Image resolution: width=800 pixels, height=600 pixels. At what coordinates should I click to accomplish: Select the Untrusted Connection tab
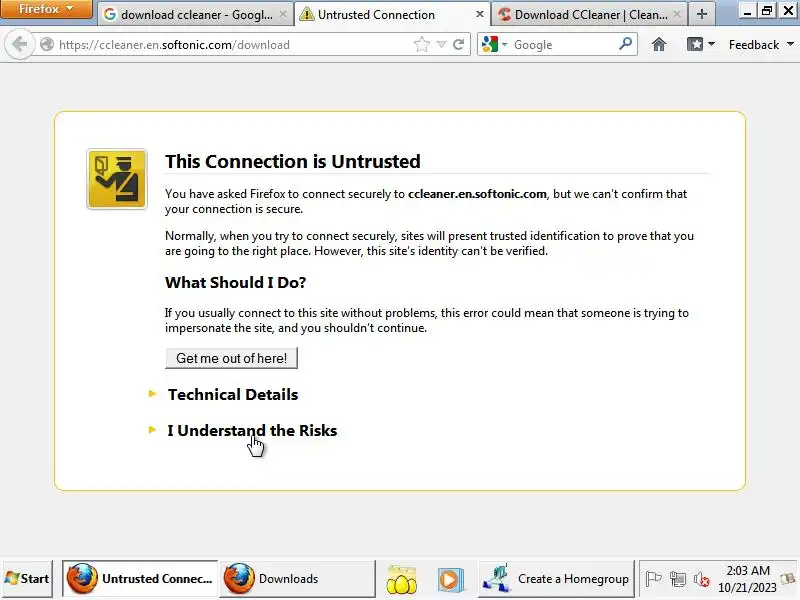click(x=392, y=15)
